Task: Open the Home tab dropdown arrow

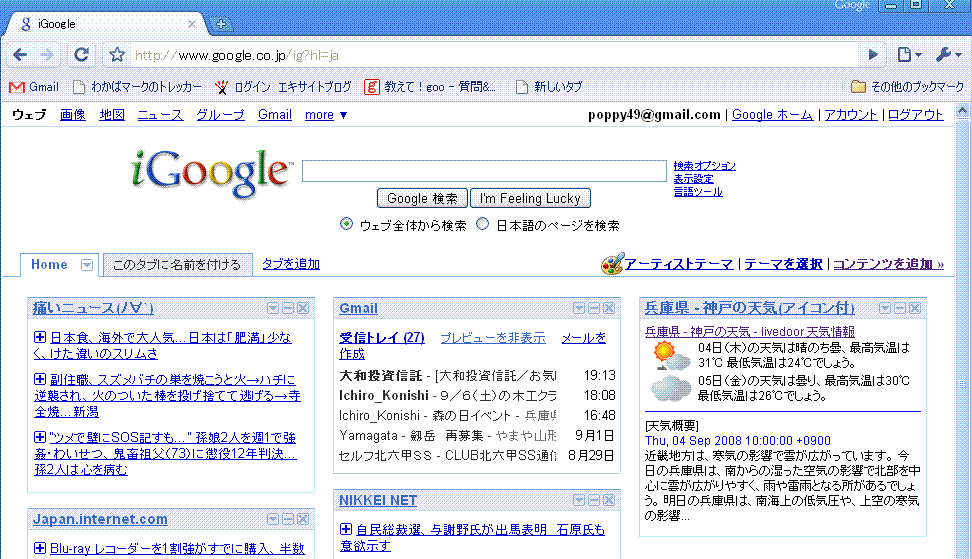Action: (x=87, y=265)
